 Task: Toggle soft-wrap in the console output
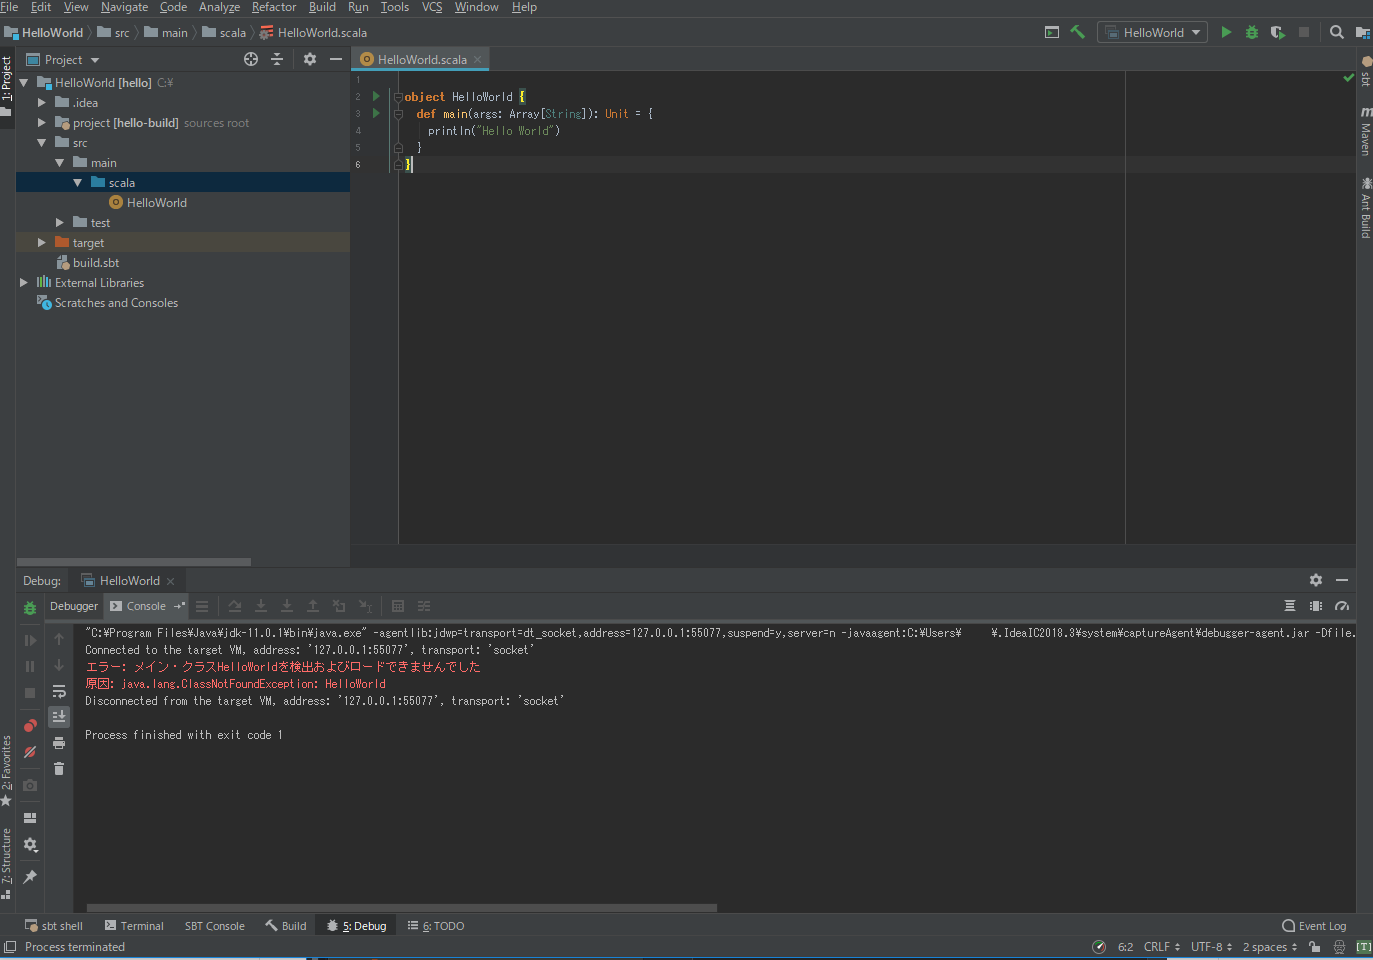pos(59,691)
